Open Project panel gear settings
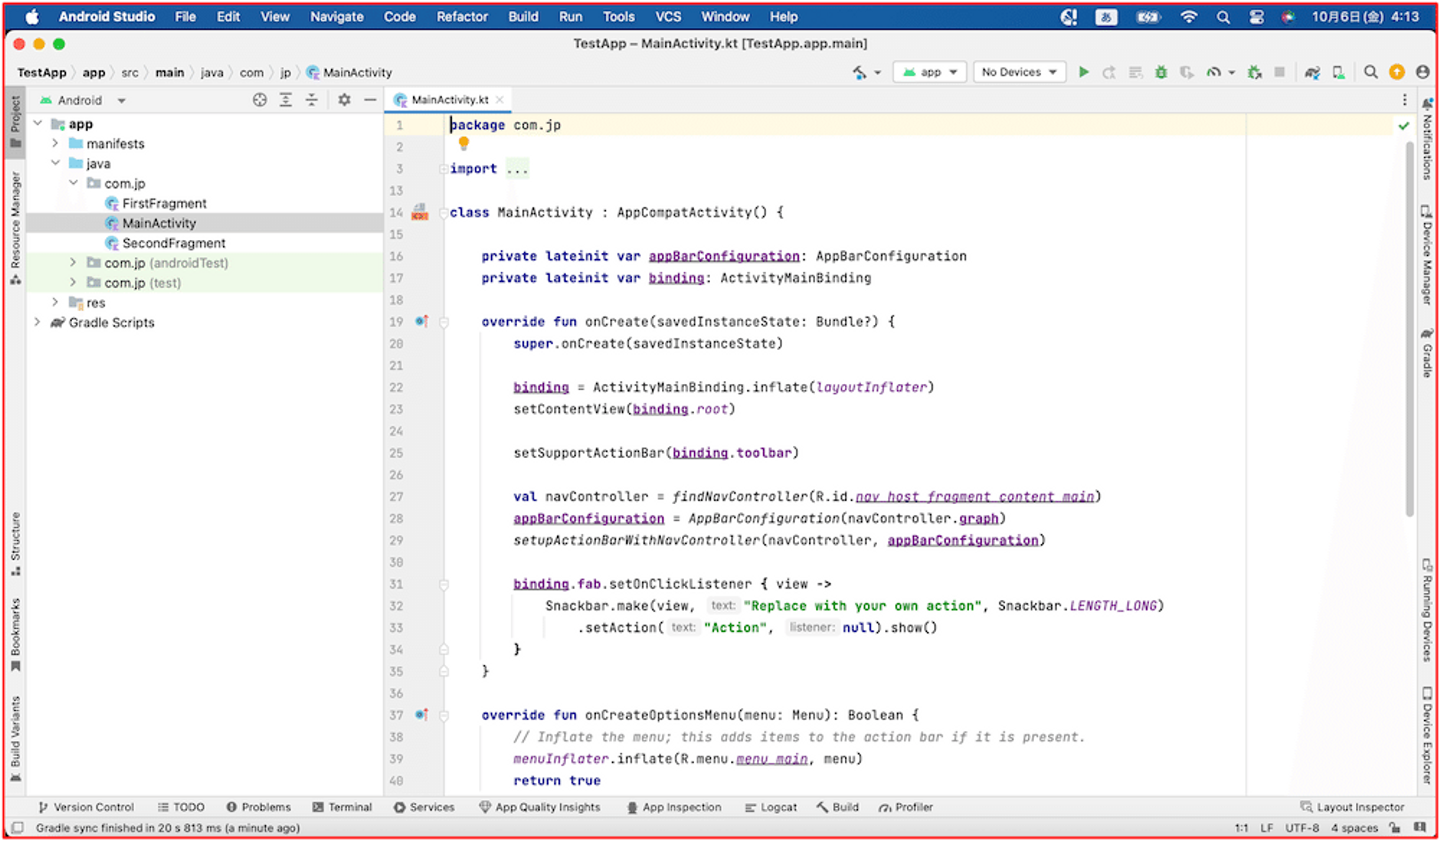Image resolution: width=1440 pixels, height=841 pixels. pyautogui.click(x=344, y=100)
